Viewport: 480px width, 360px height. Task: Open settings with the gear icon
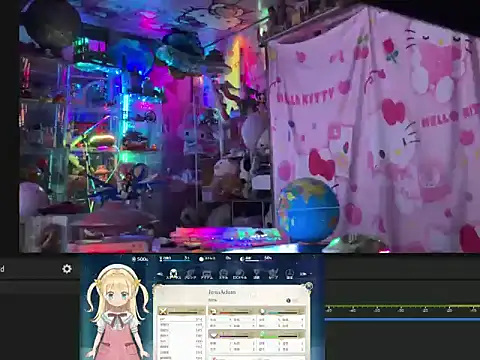[67, 269]
